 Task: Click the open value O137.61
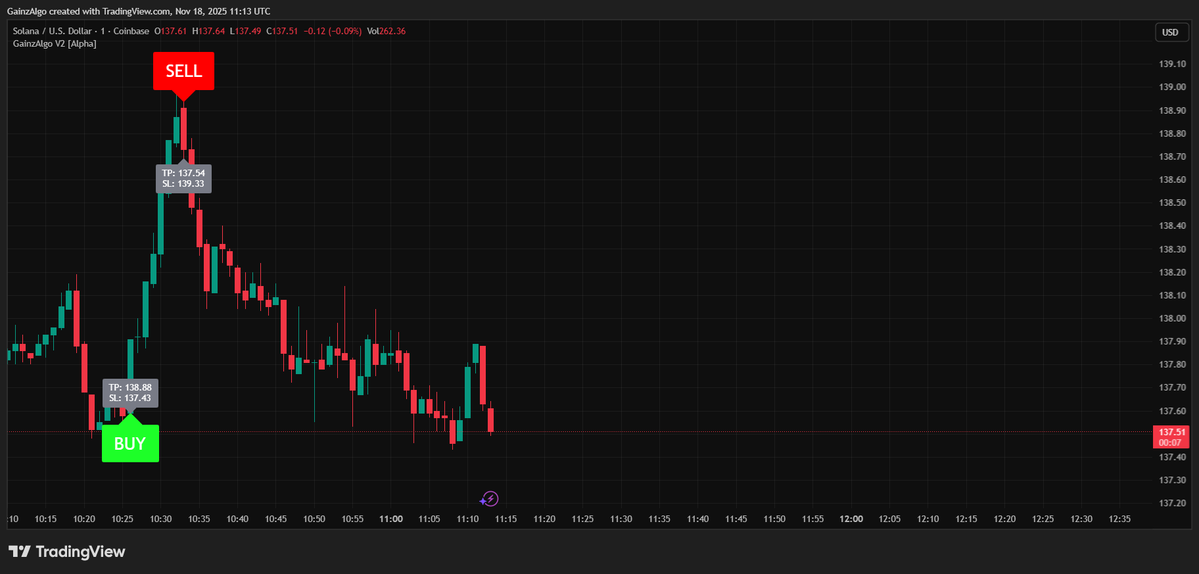(x=171, y=31)
